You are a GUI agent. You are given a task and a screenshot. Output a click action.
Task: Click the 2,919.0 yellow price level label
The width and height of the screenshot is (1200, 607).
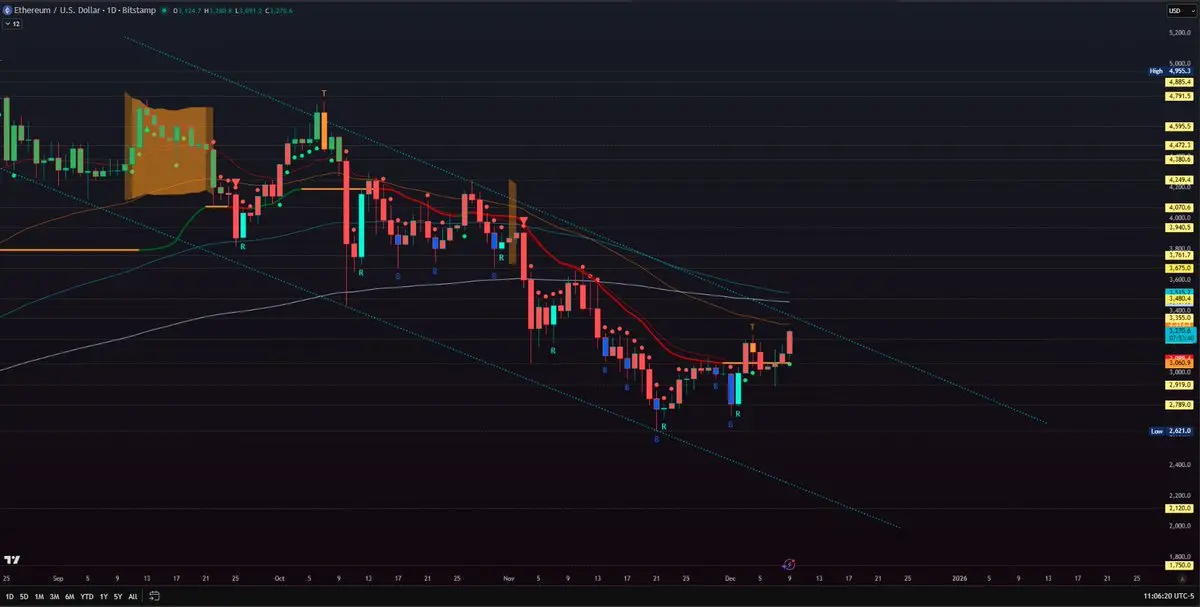(x=1177, y=385)
